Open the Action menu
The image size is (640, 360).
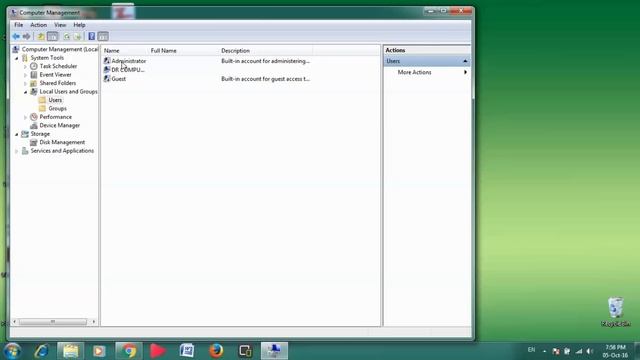click(38, 25)
